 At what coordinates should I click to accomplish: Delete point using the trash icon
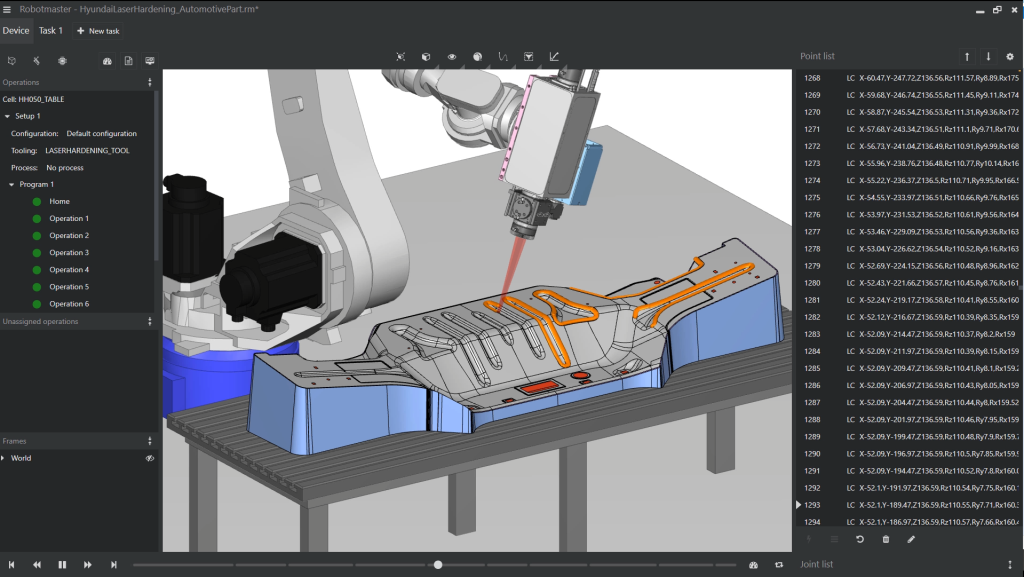(885, 540)
